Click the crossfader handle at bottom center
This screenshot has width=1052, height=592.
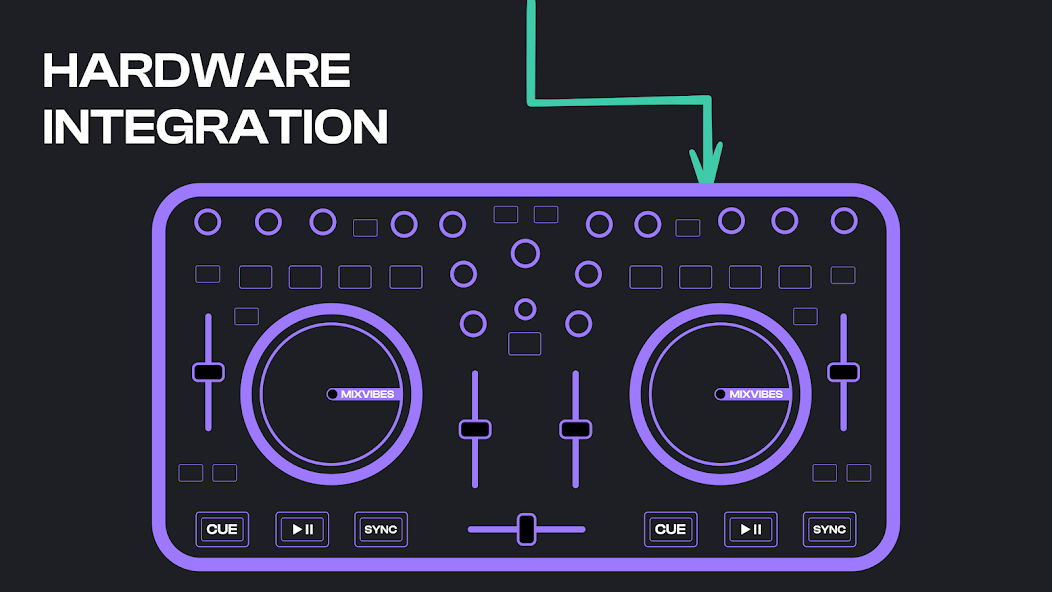(x=526, y=529)
